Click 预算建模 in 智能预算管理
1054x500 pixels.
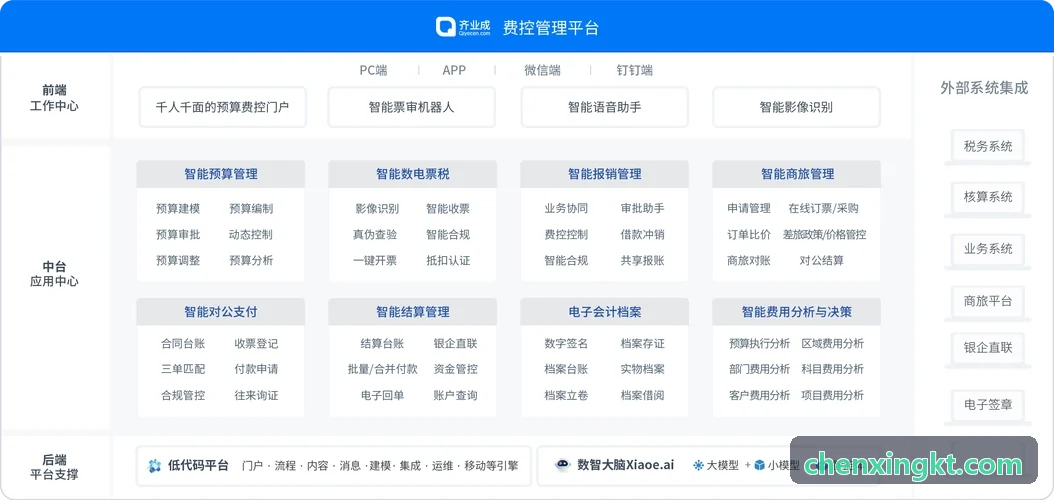pyautogui.click(x=178, y=208)
